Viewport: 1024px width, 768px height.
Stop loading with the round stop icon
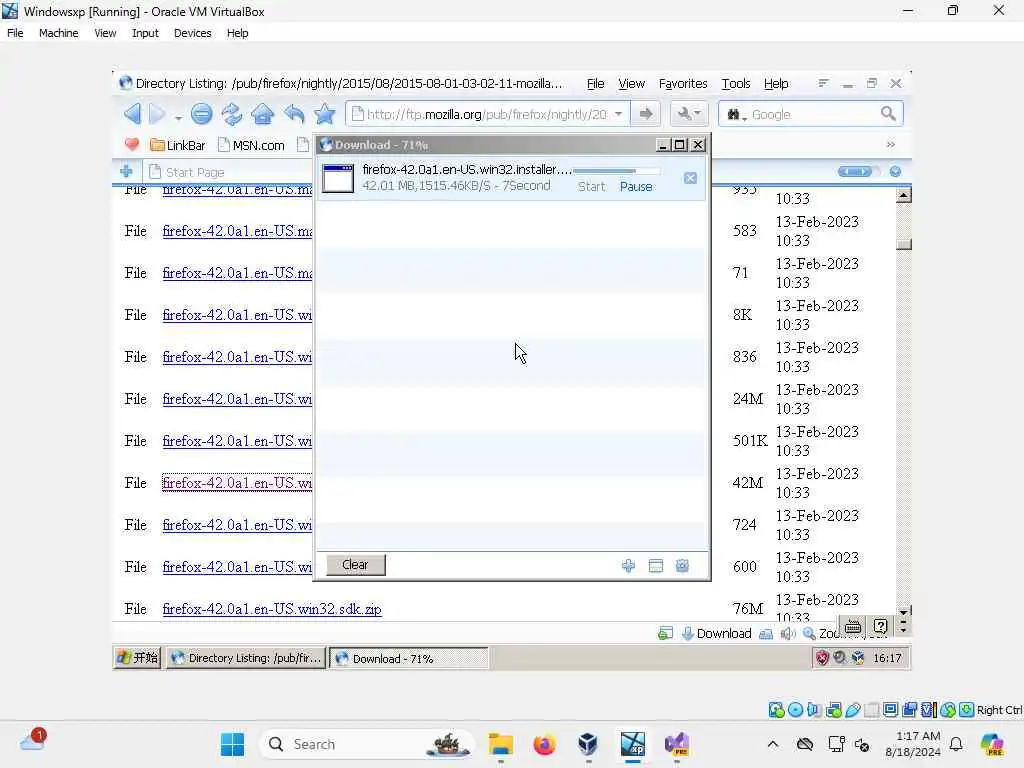pos(202,114)
